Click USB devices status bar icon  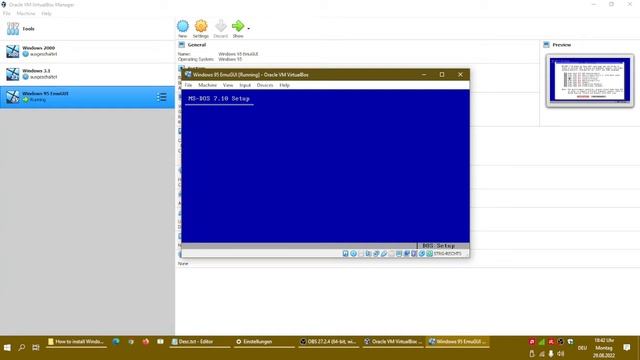[x=384, y=253]
